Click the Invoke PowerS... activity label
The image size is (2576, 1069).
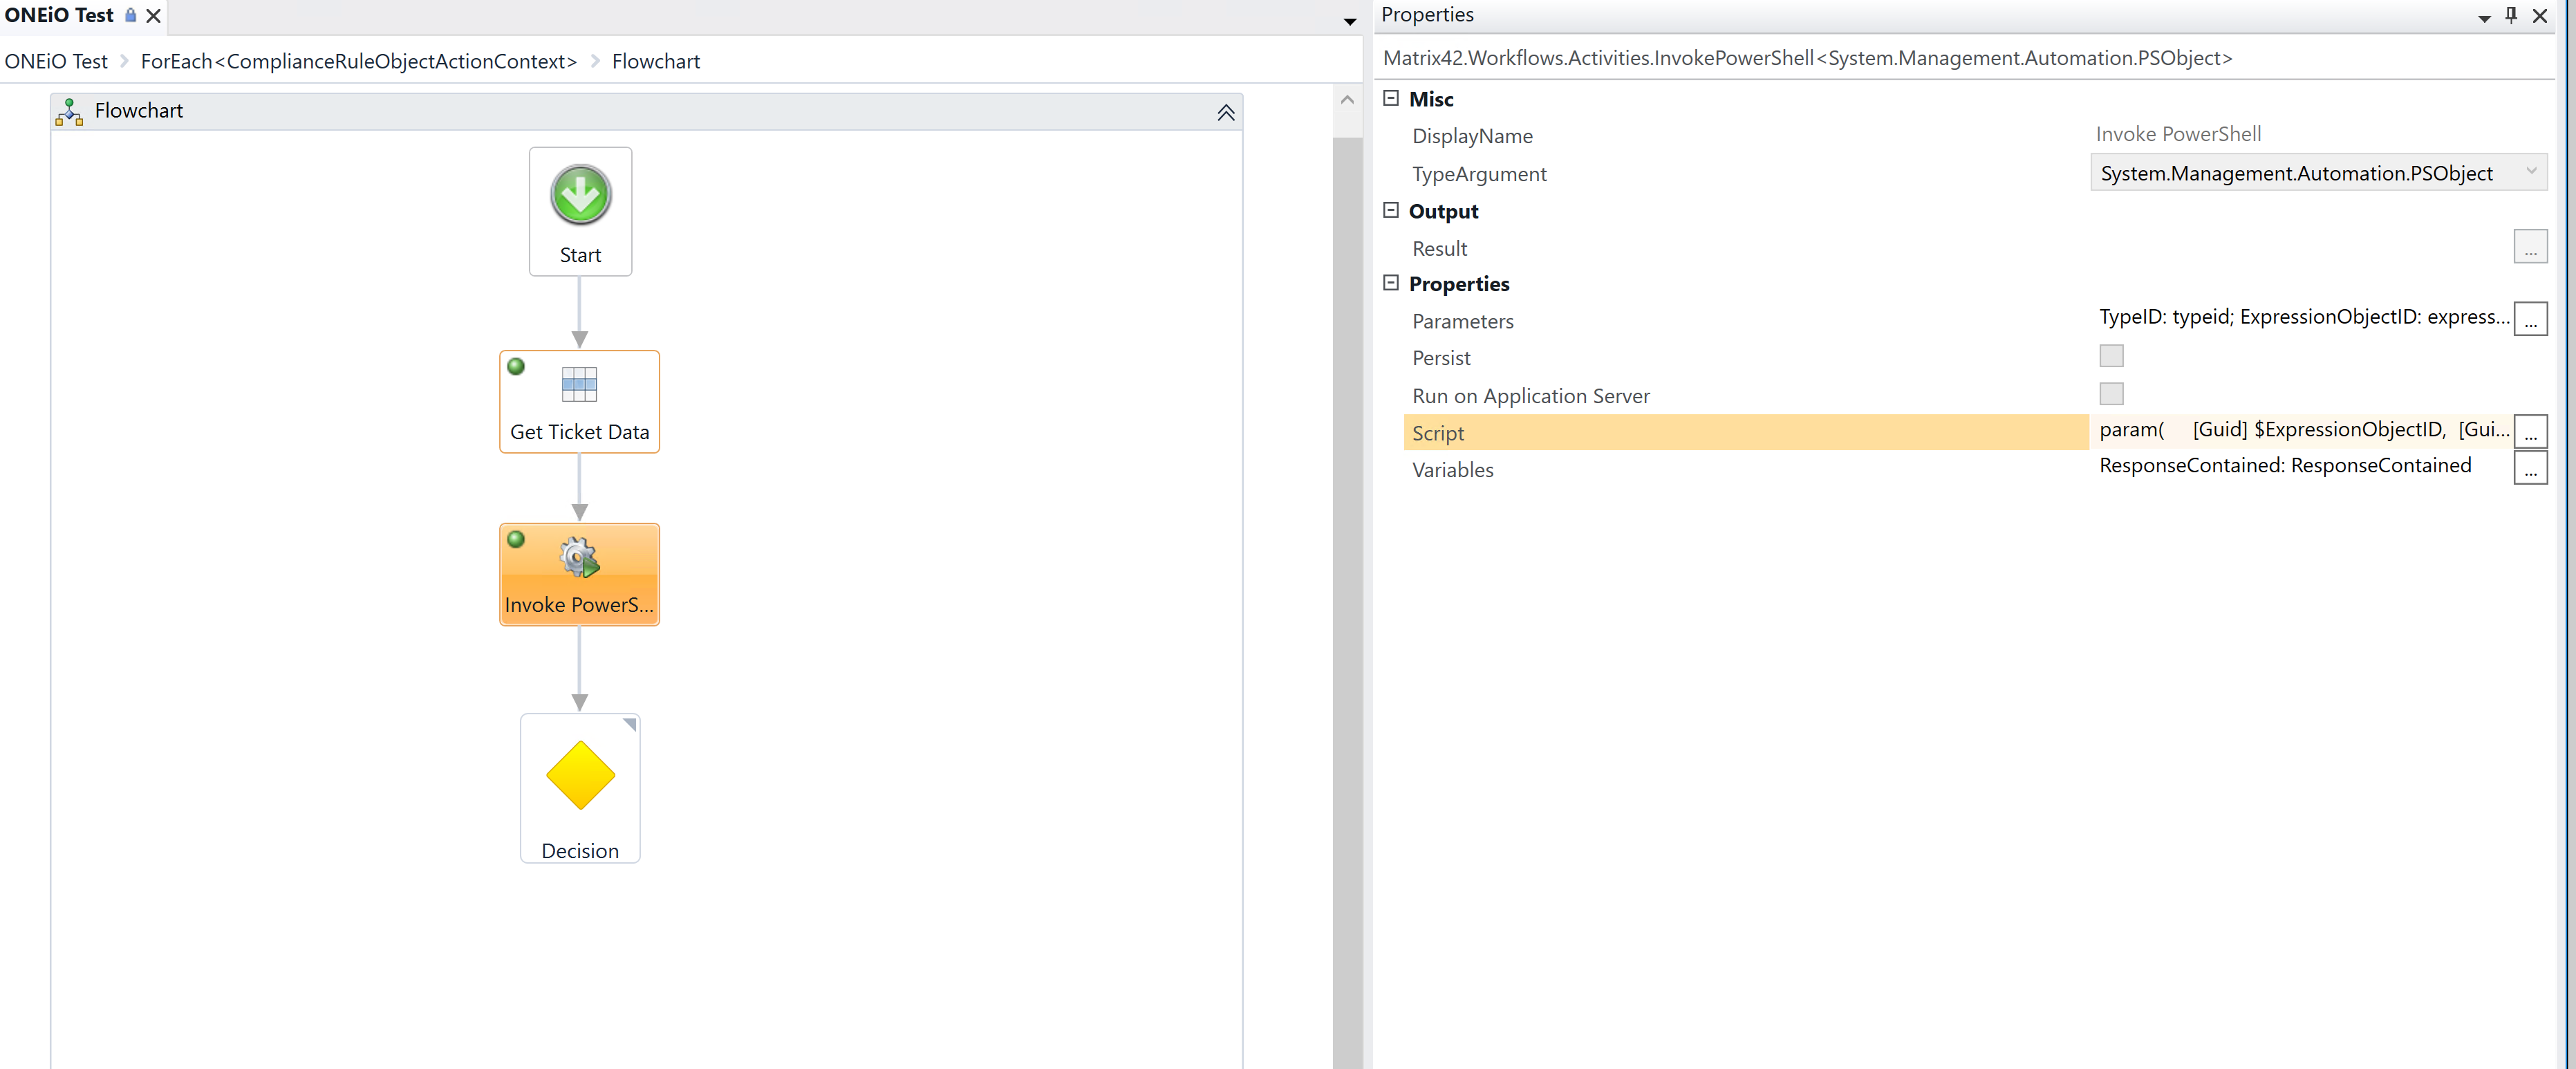point(579,605)
